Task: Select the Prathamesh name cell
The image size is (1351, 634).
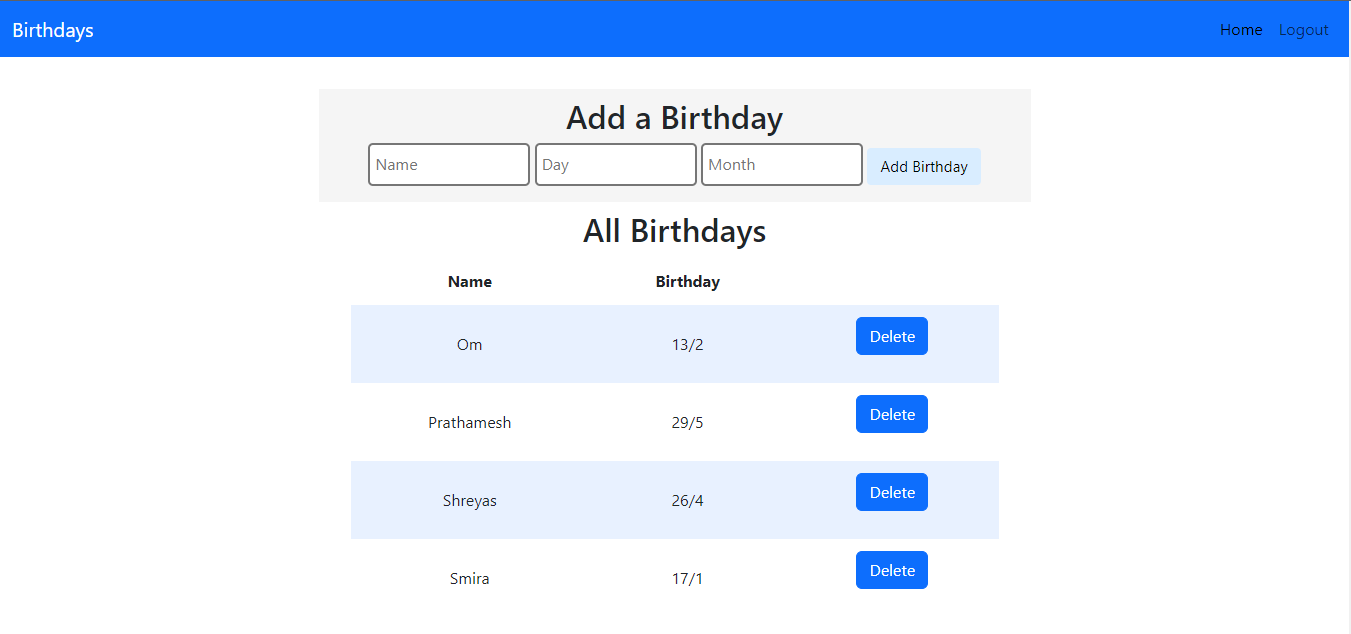Action: (470, 423)
